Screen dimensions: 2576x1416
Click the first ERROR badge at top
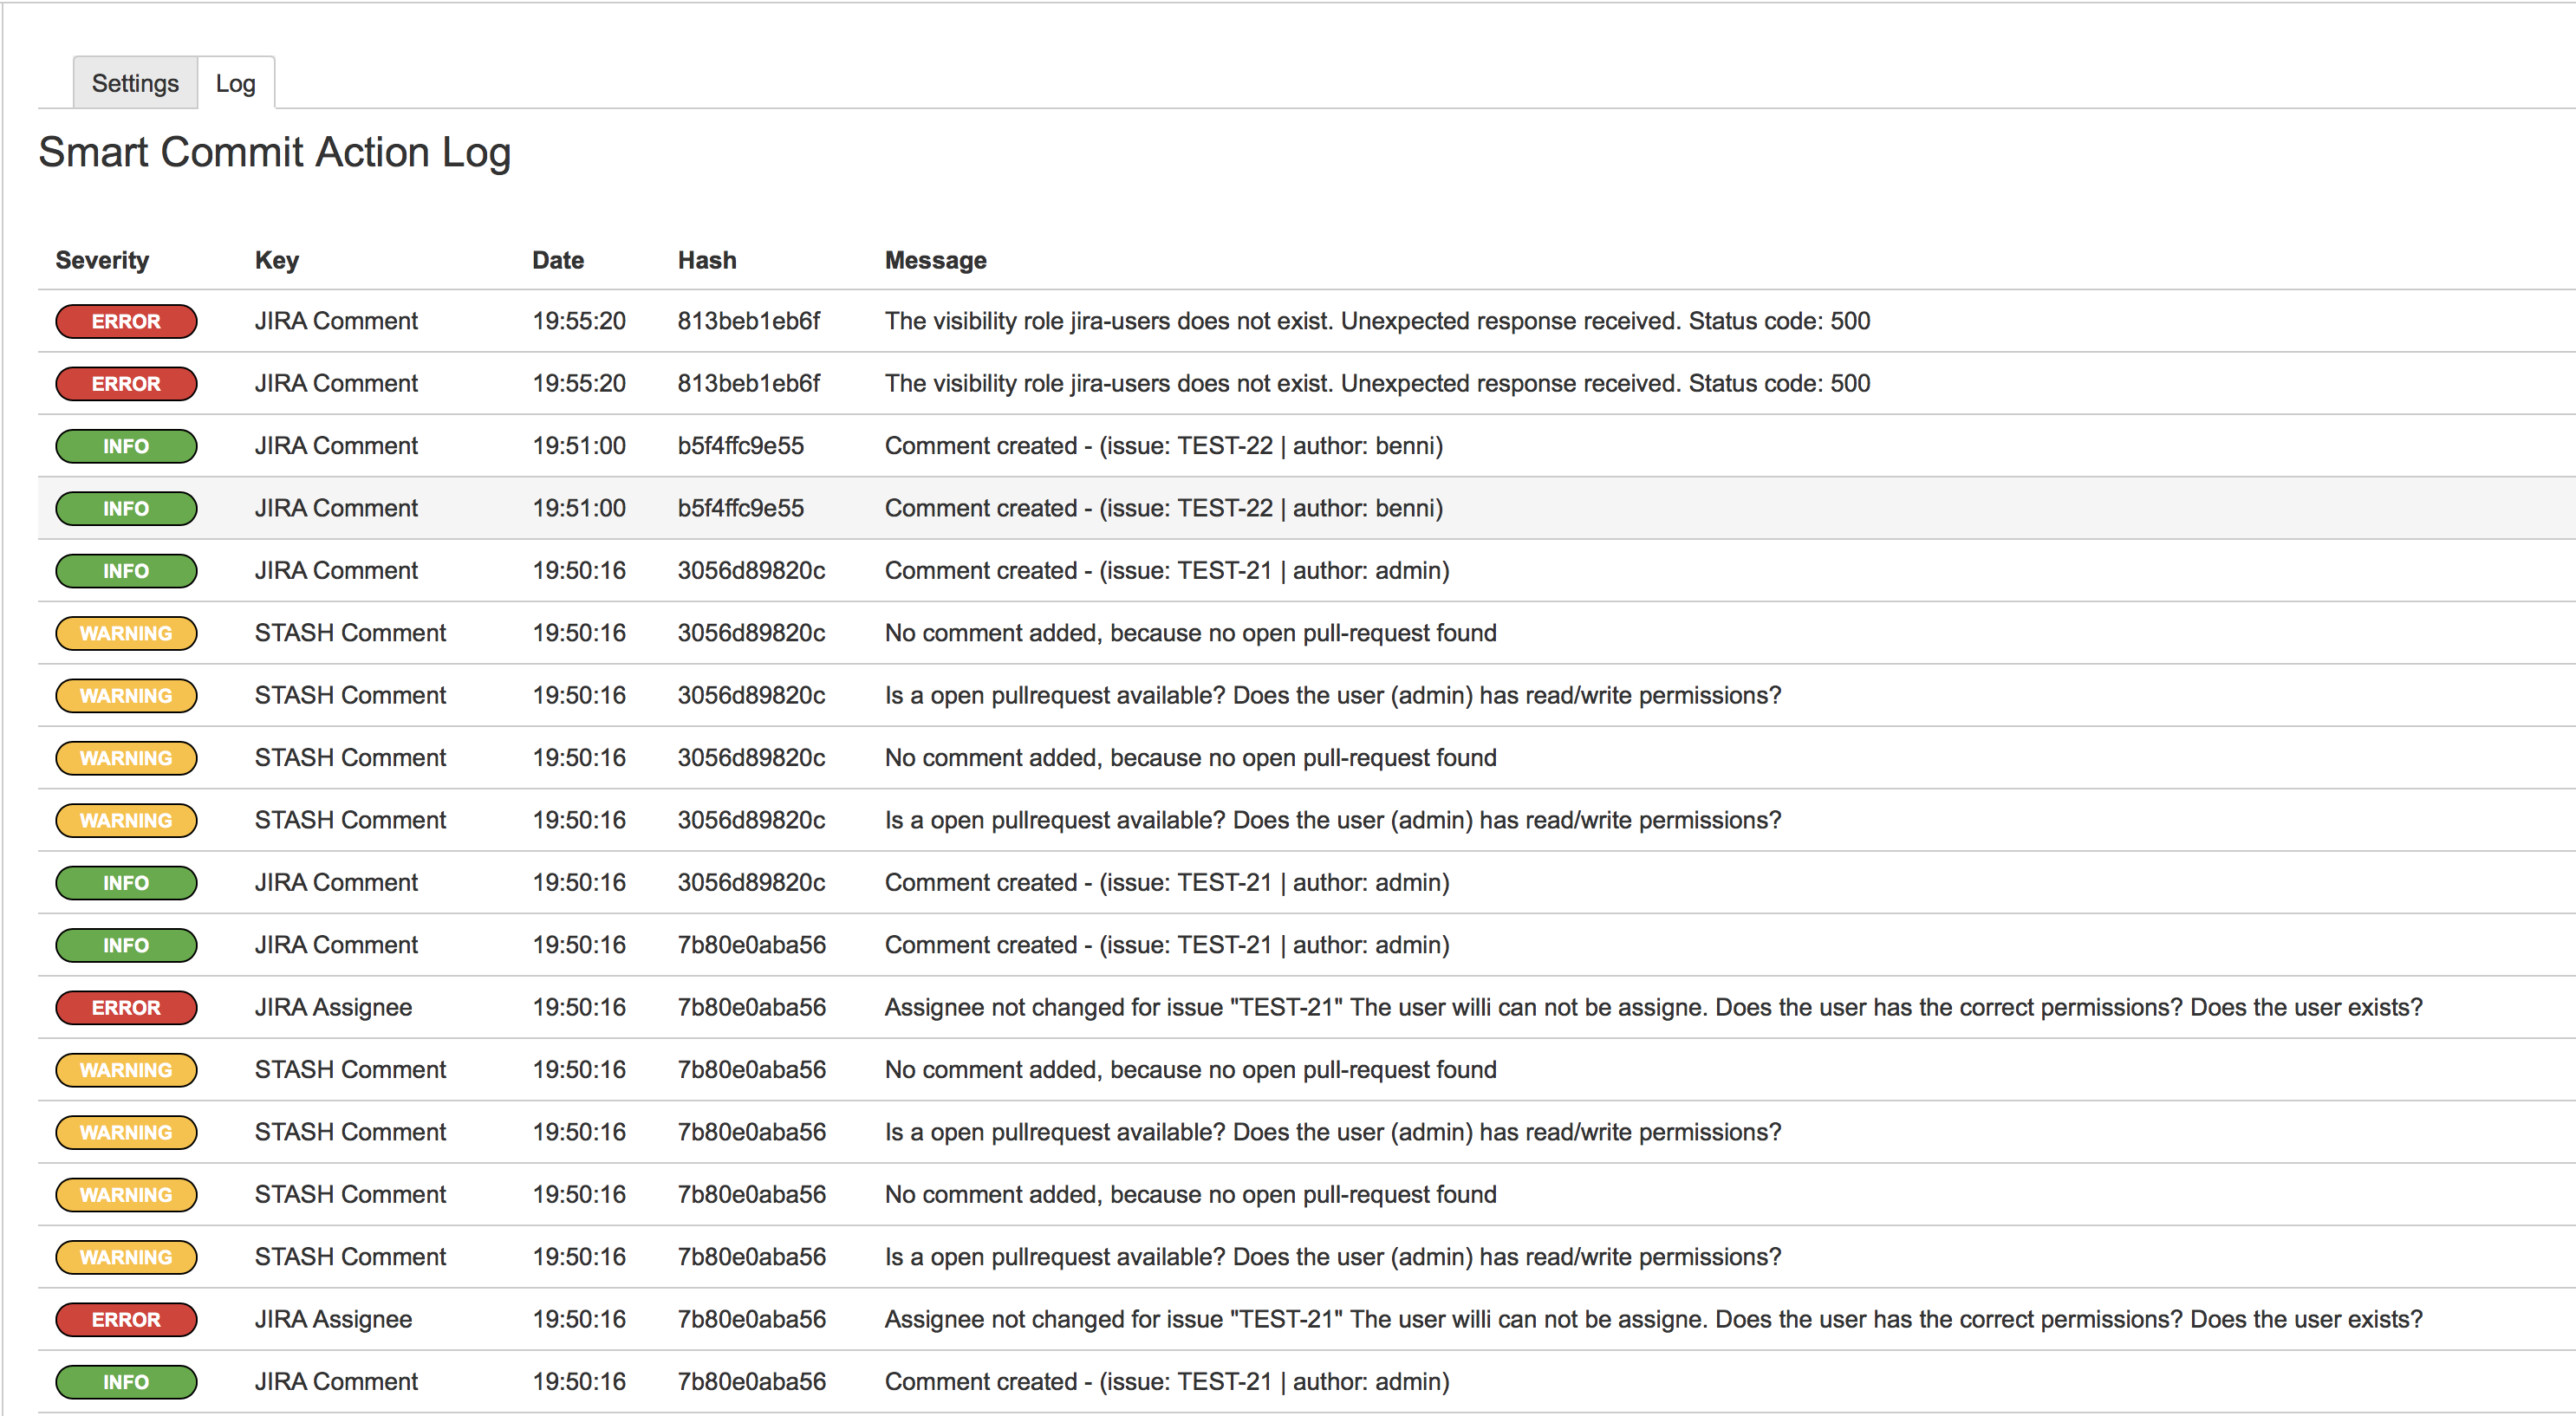(x=126, y=321)
